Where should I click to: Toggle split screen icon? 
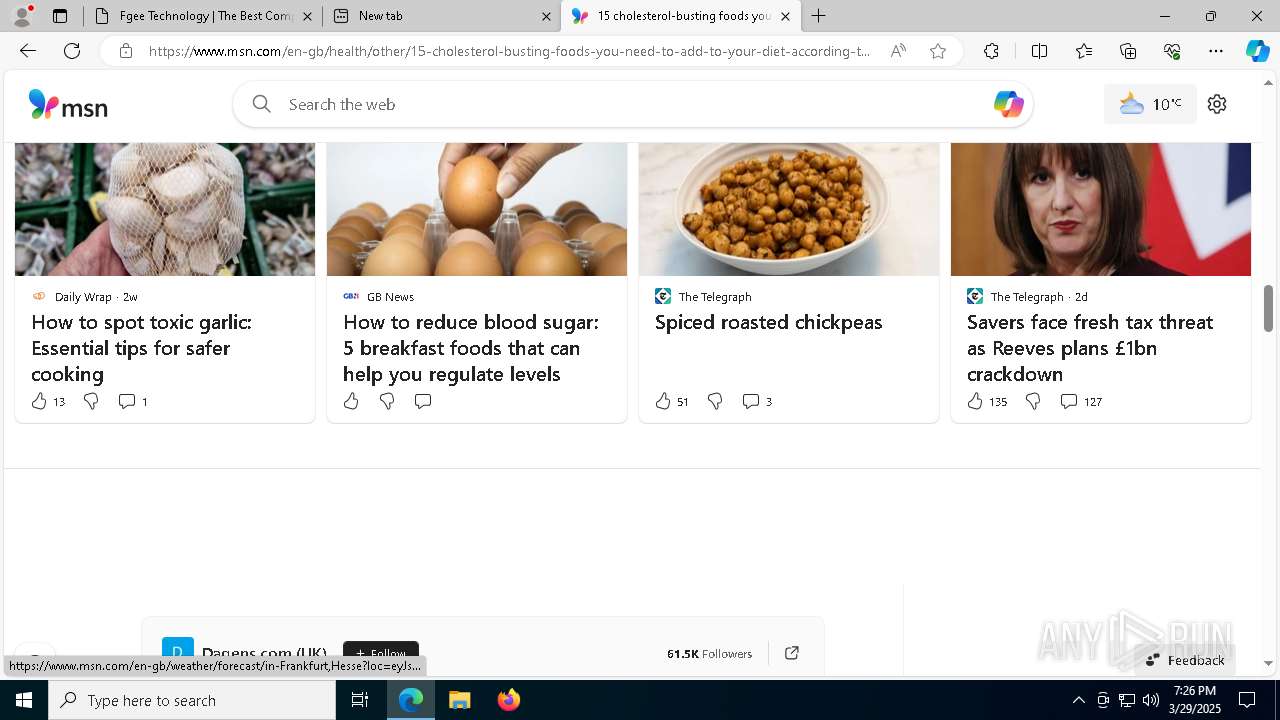[1039, 51]
